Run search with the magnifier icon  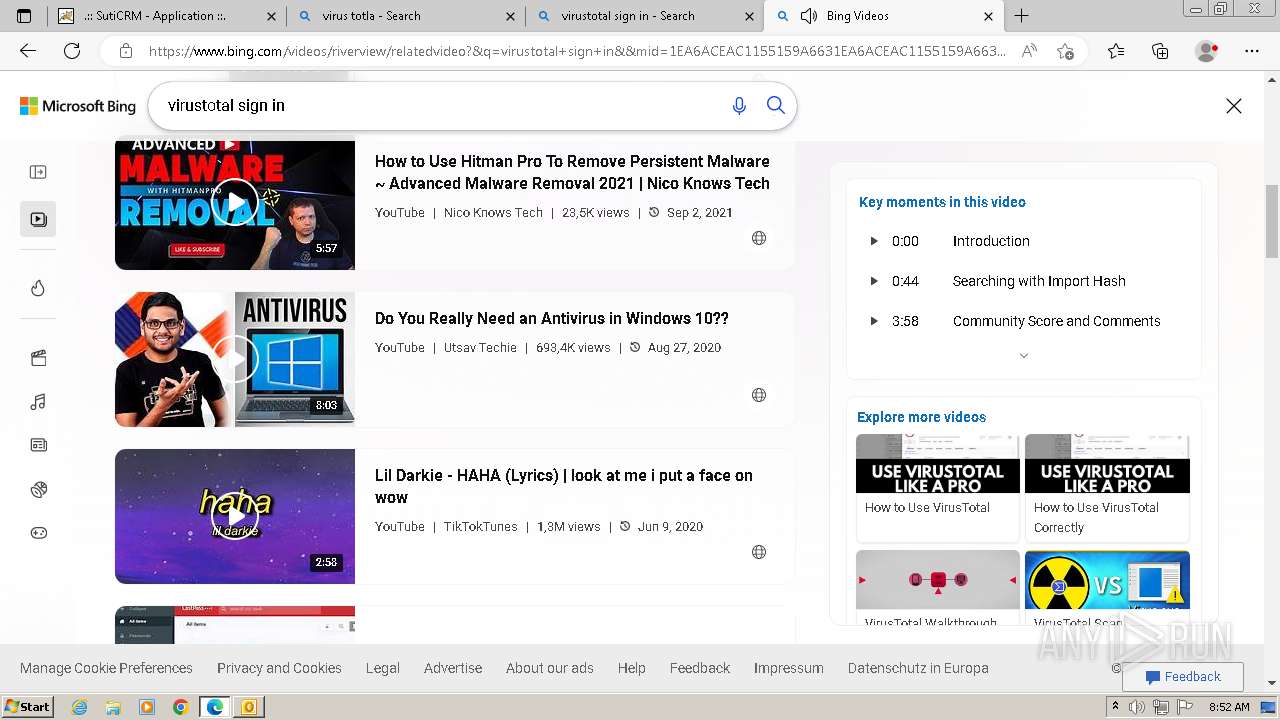776,105
